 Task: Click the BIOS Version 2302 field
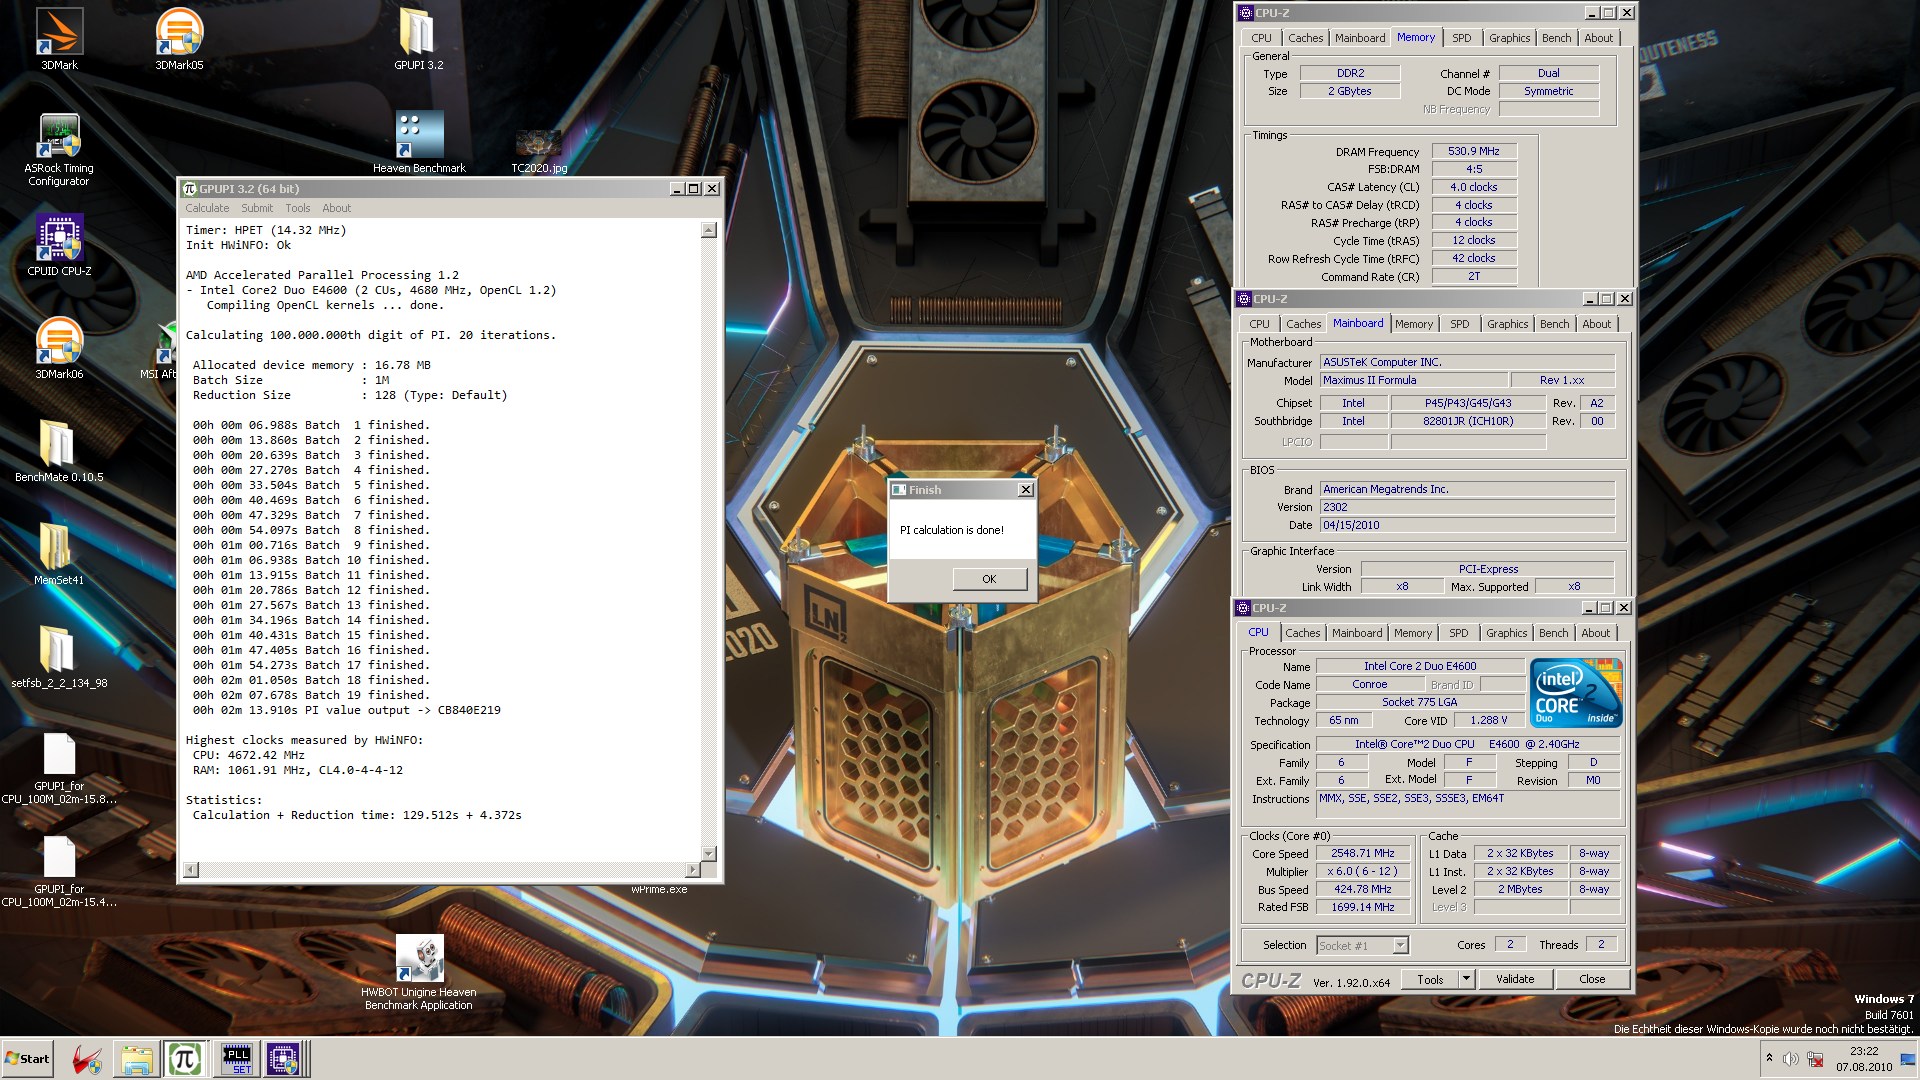pos(1466,507)
